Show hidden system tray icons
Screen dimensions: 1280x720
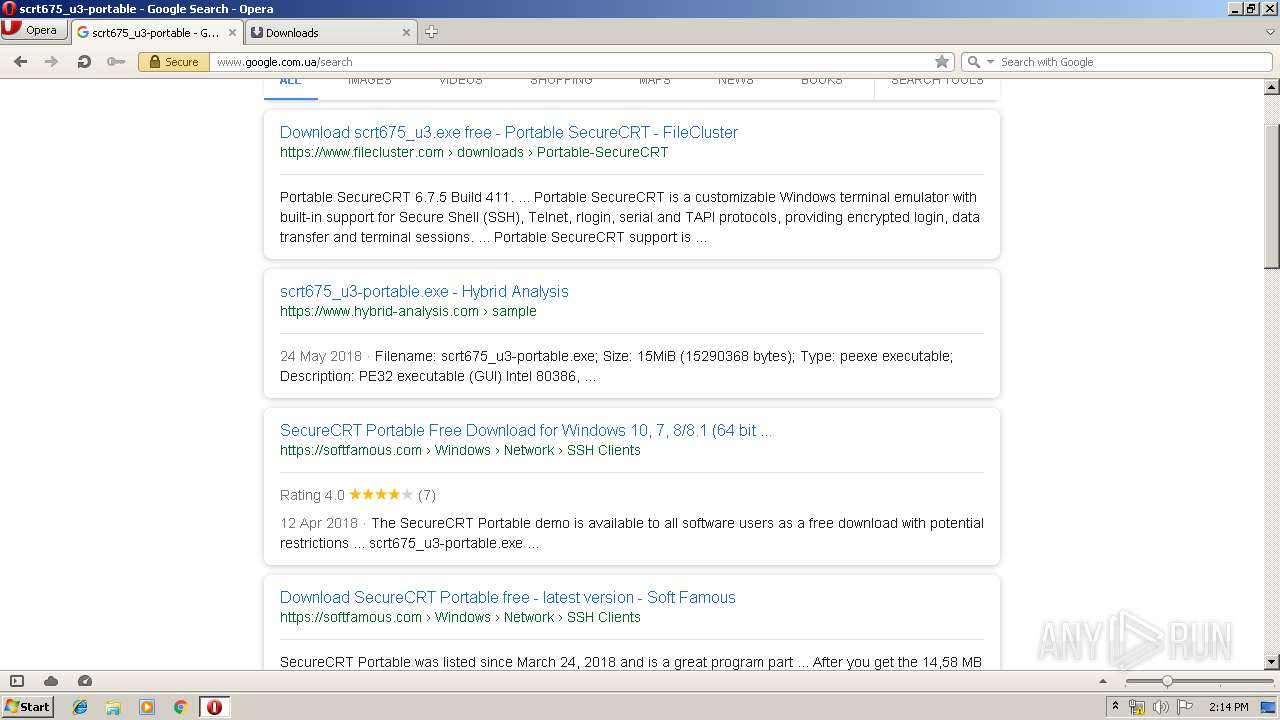[x=1115, y=707]
